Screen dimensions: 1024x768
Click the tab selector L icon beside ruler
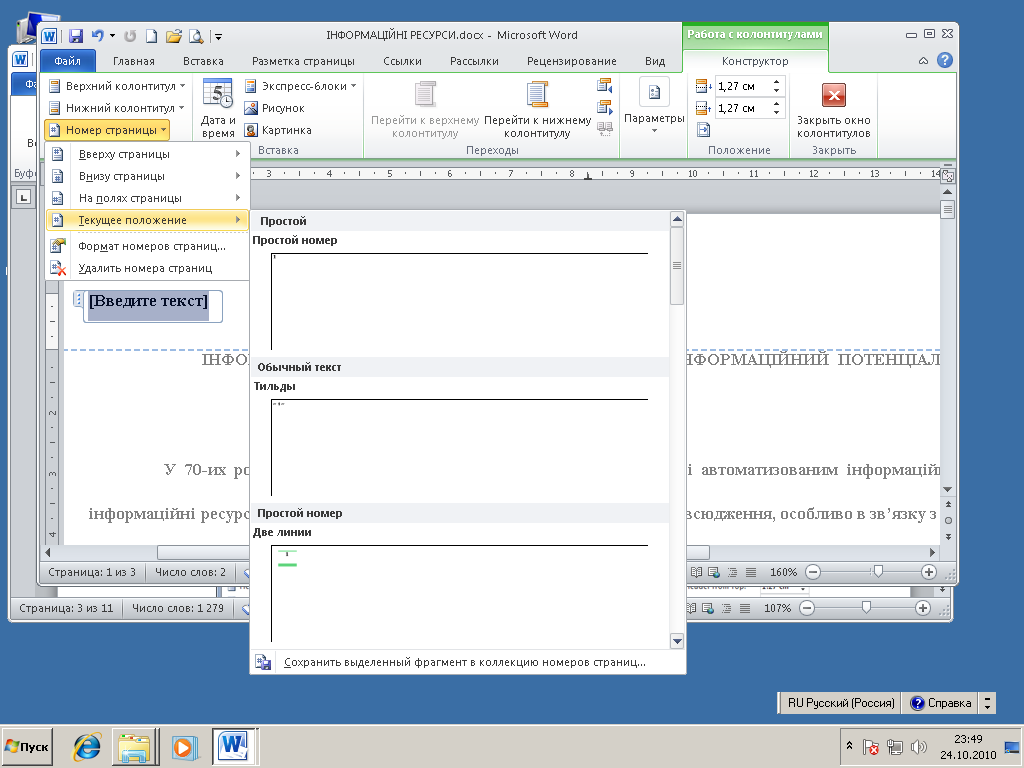24,197
